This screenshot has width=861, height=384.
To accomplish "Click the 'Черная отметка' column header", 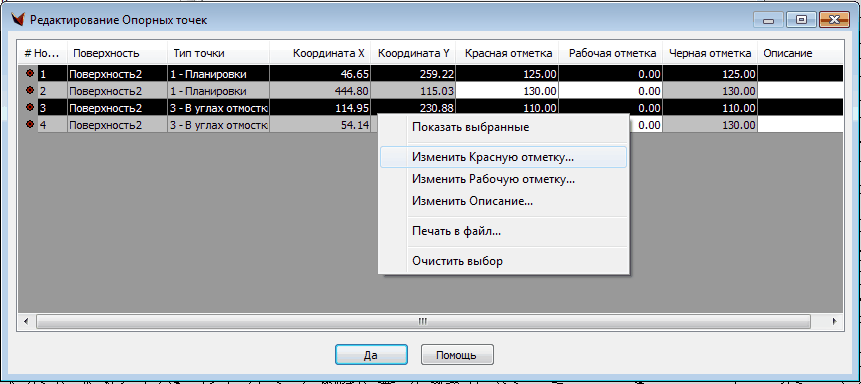I will pyautogui.click(x=709, y=53).
